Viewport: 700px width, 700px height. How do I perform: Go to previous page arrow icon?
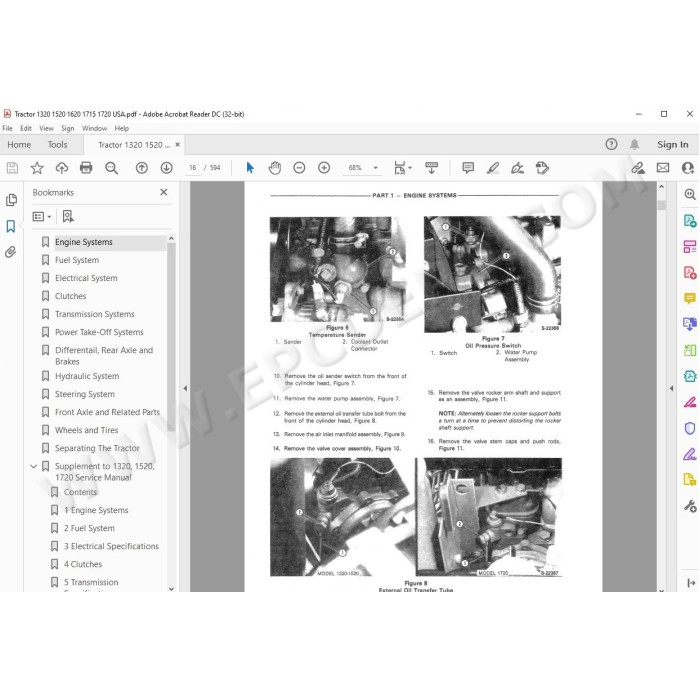pos(142,168)
